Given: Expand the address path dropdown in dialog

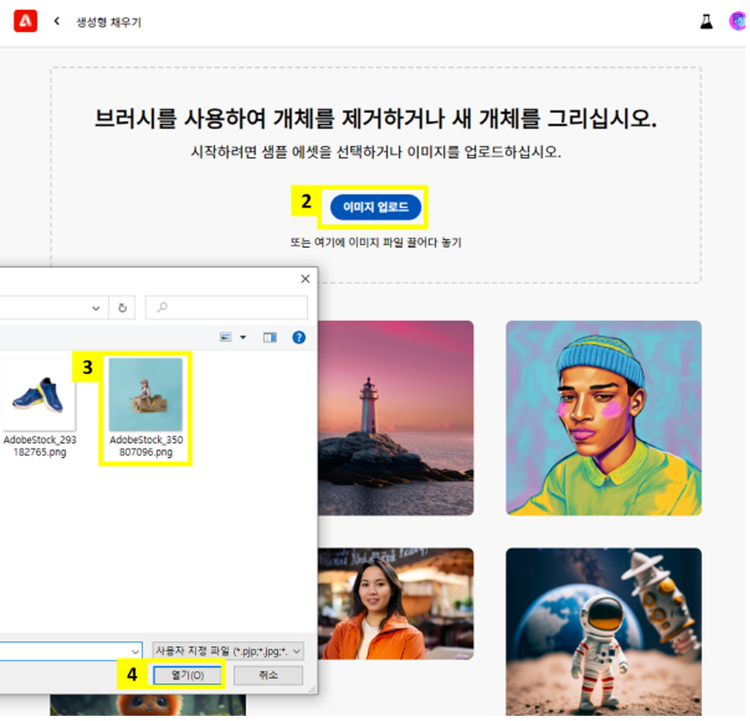Looking at the screenshot, I should pyautogui.click(x=96, y=308).
